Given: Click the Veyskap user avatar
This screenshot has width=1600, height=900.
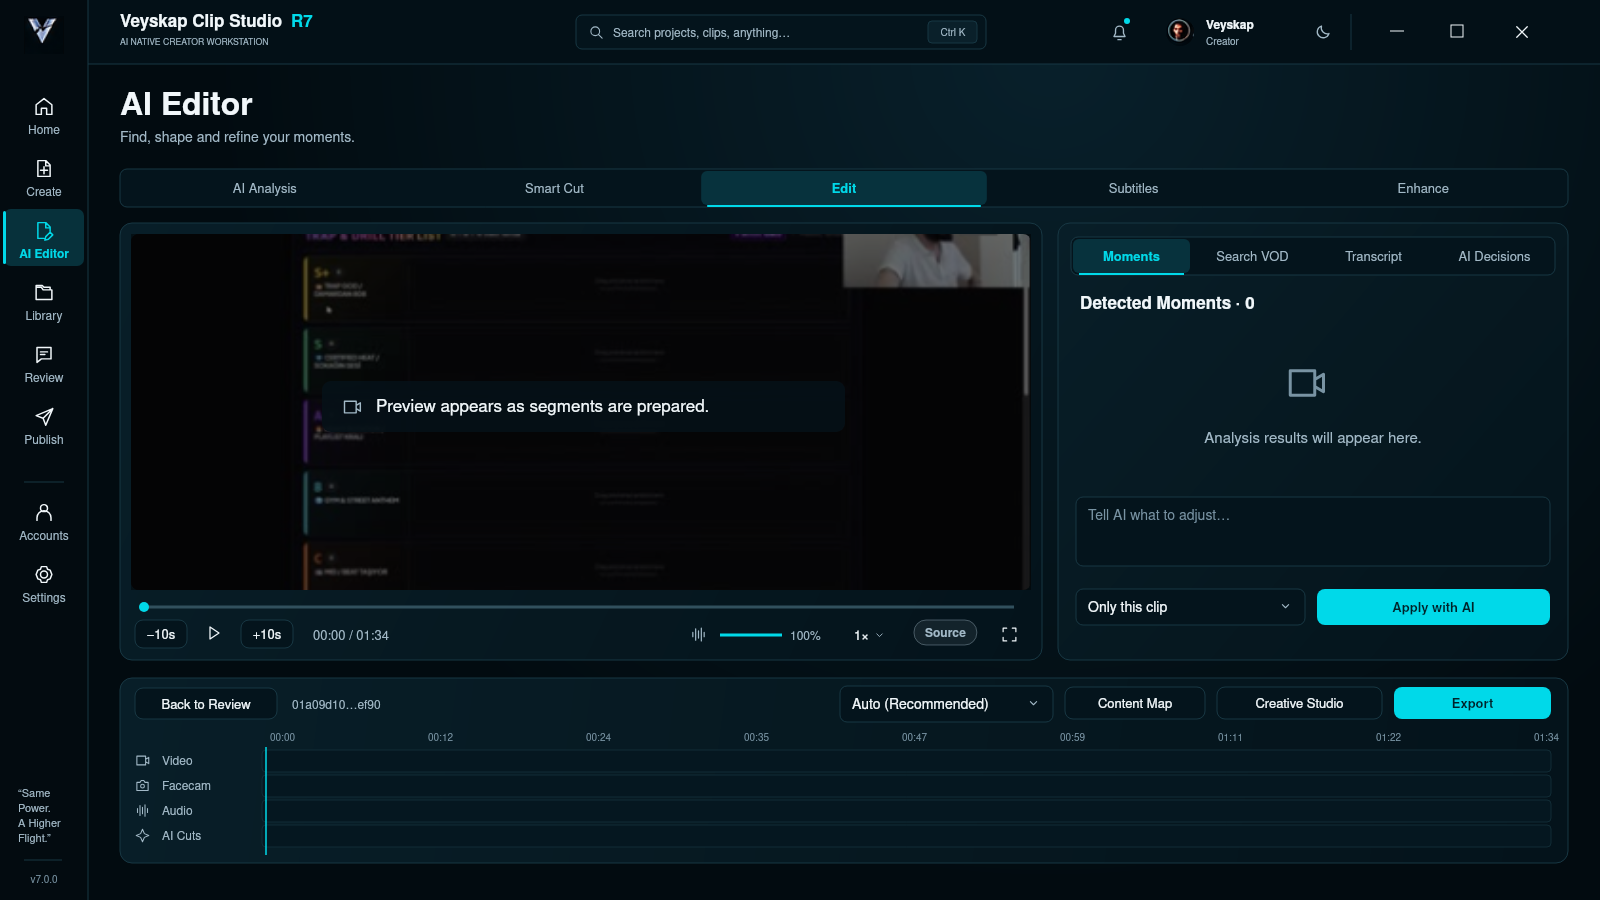Looking at the screenshot, I should coord(1179,31).
